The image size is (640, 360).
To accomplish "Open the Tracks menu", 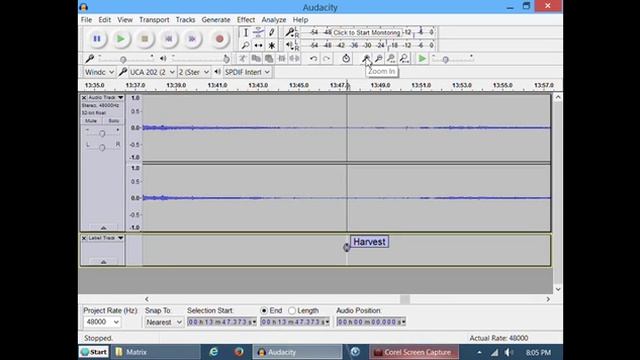I will [185, 20].
